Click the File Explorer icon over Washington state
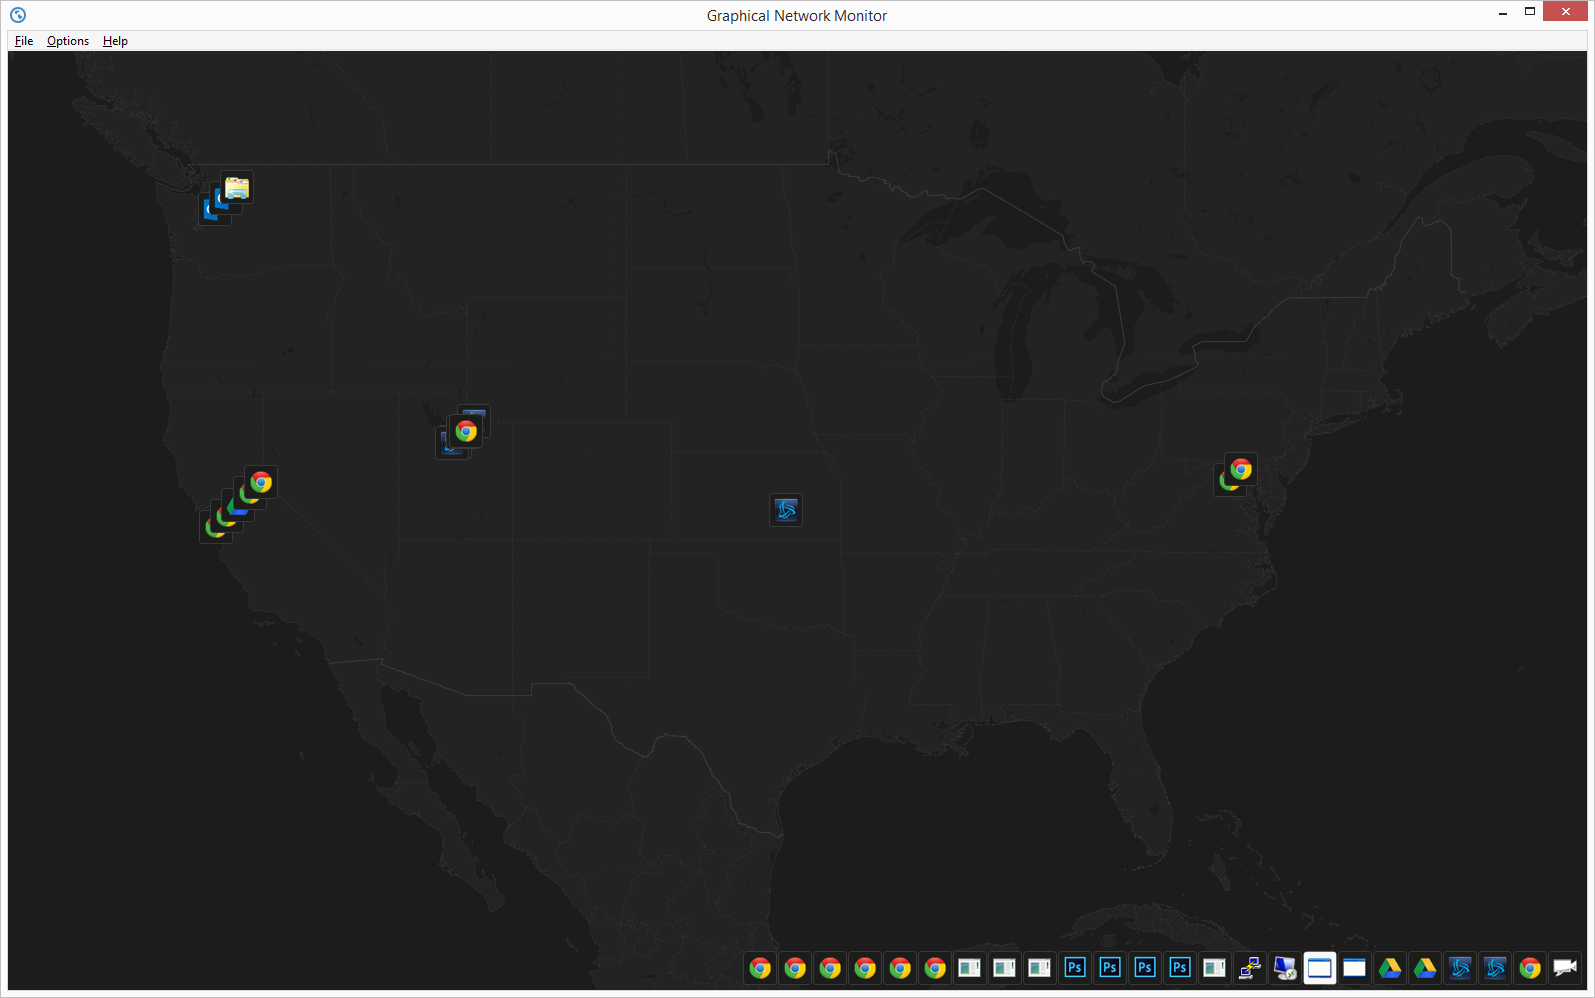1595x998 pixels. [237, 187]
